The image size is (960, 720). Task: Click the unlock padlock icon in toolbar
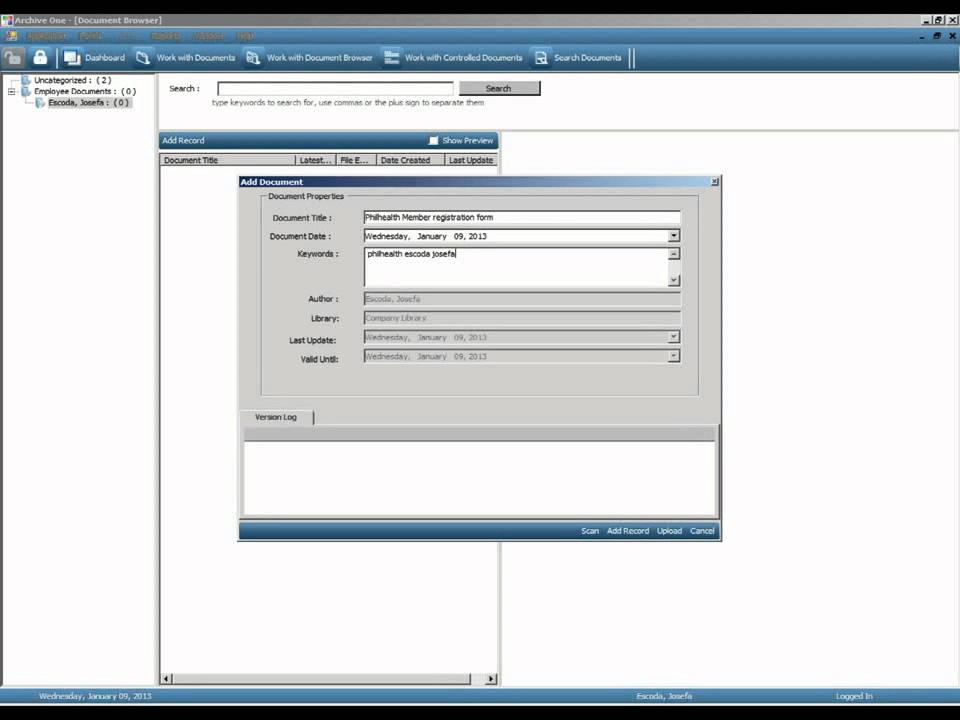13,58
